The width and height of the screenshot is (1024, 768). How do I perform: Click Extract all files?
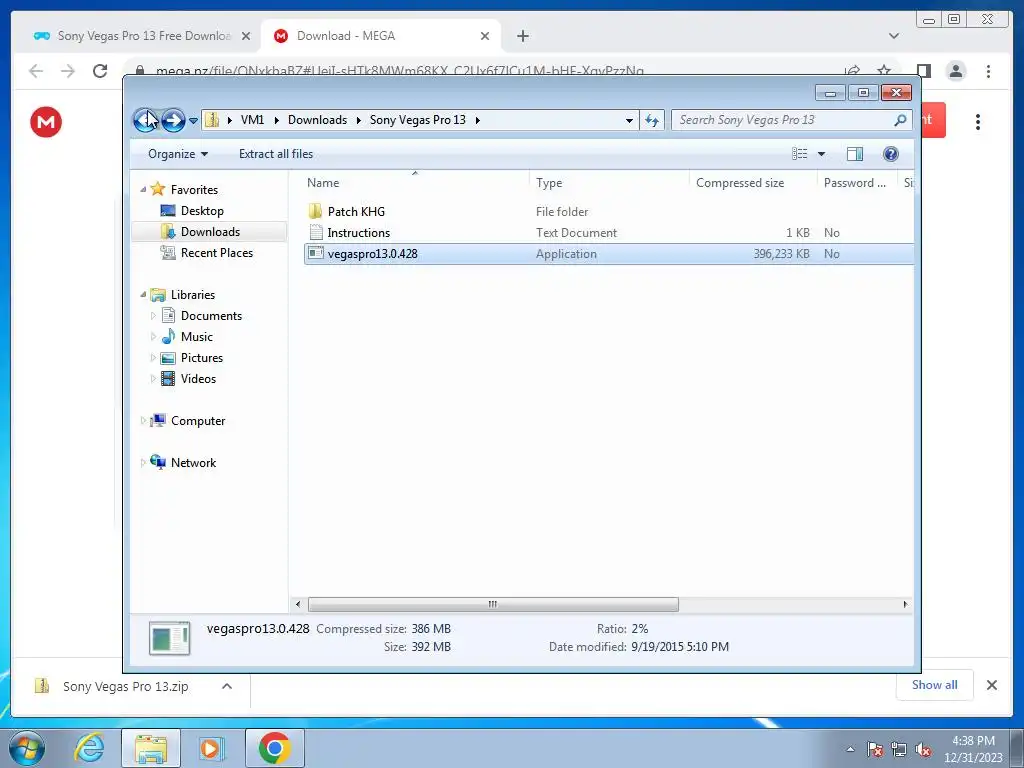point(276,153)
